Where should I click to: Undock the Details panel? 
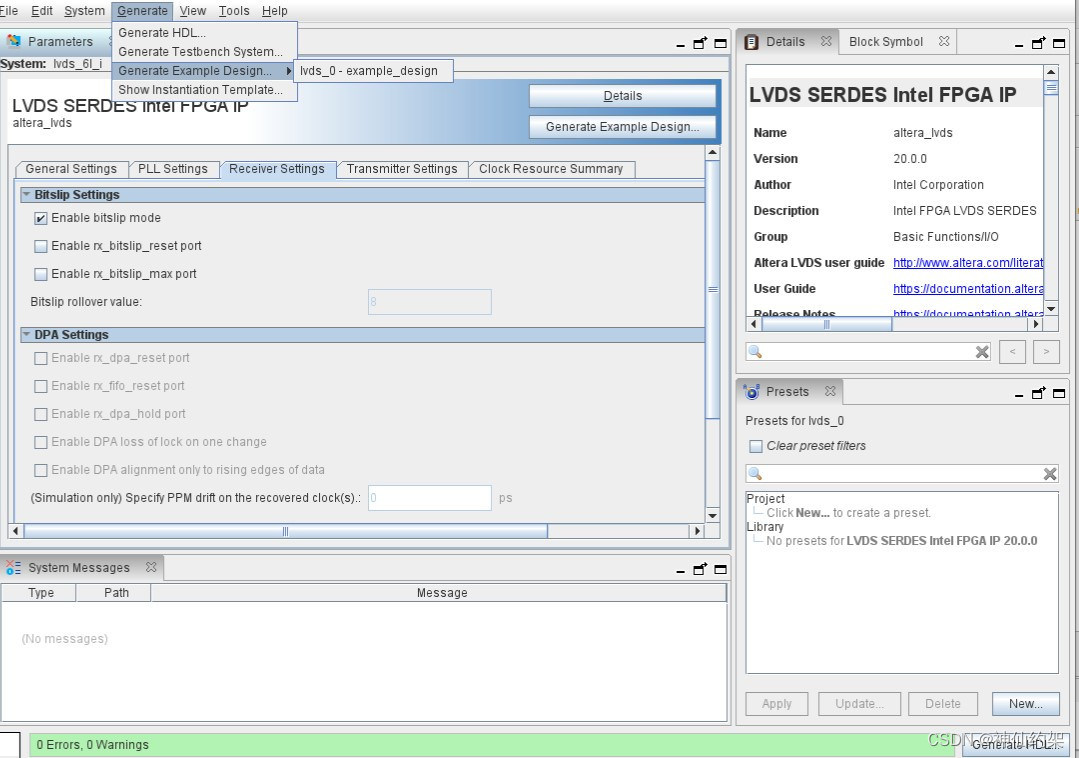pos(1038,43)
